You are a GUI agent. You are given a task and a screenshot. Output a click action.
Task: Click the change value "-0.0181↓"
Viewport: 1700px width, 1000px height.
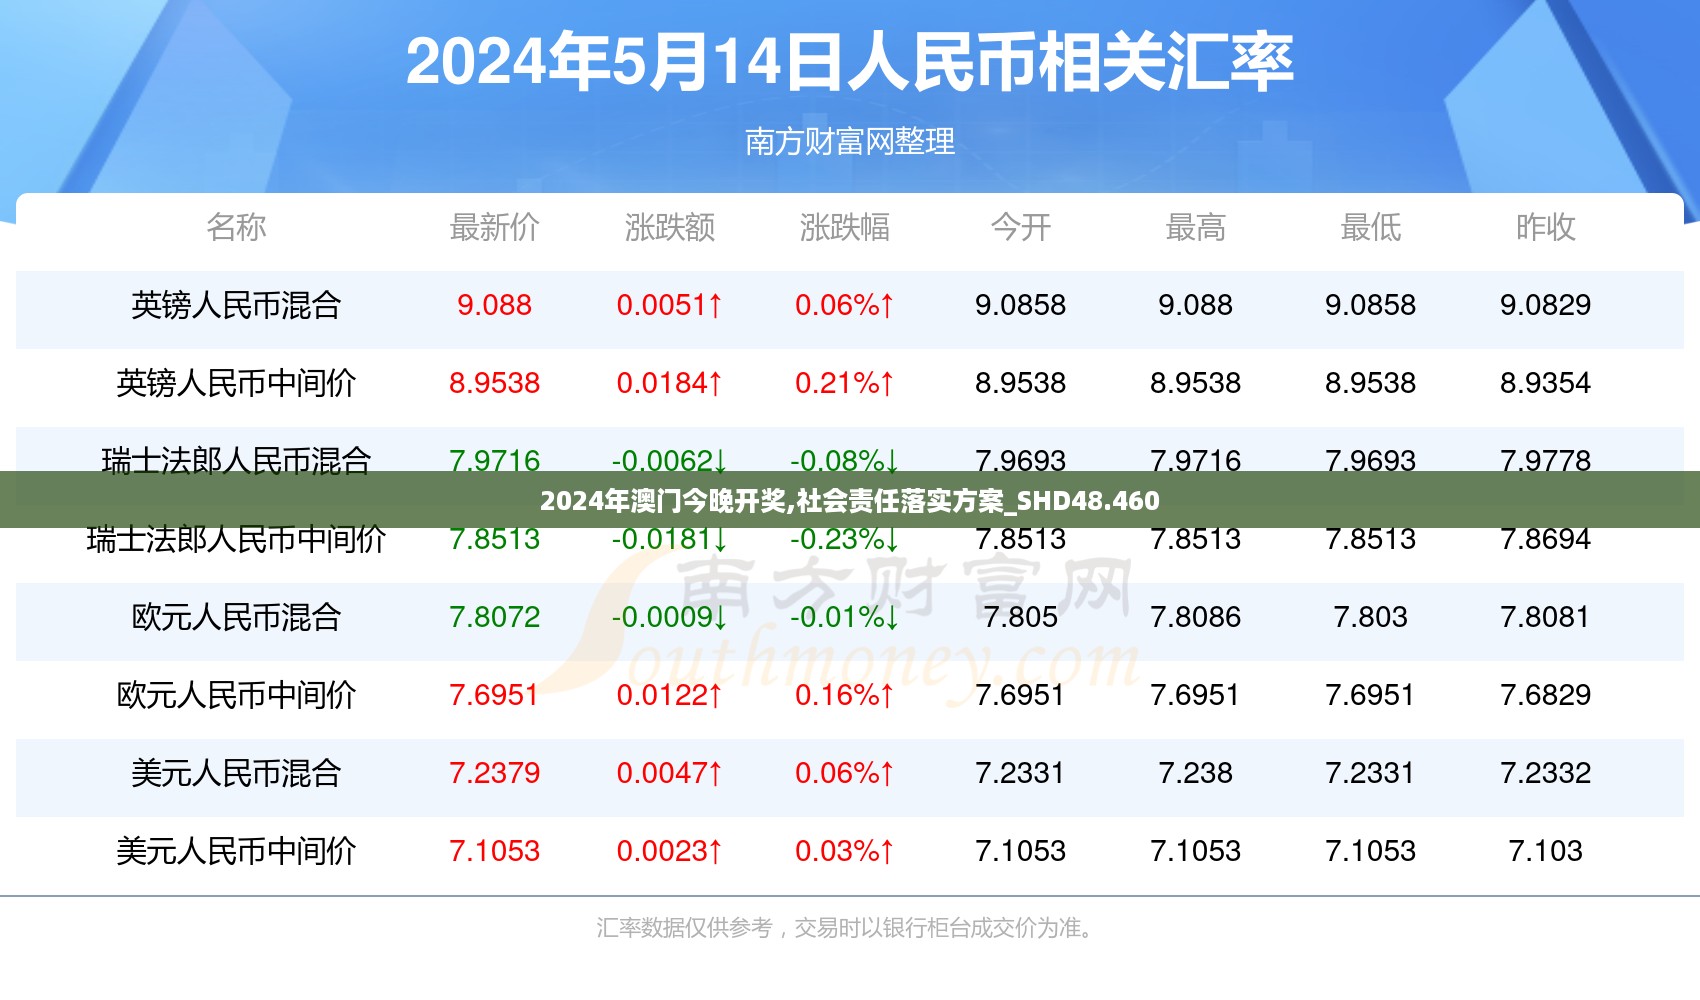(670, 540)
